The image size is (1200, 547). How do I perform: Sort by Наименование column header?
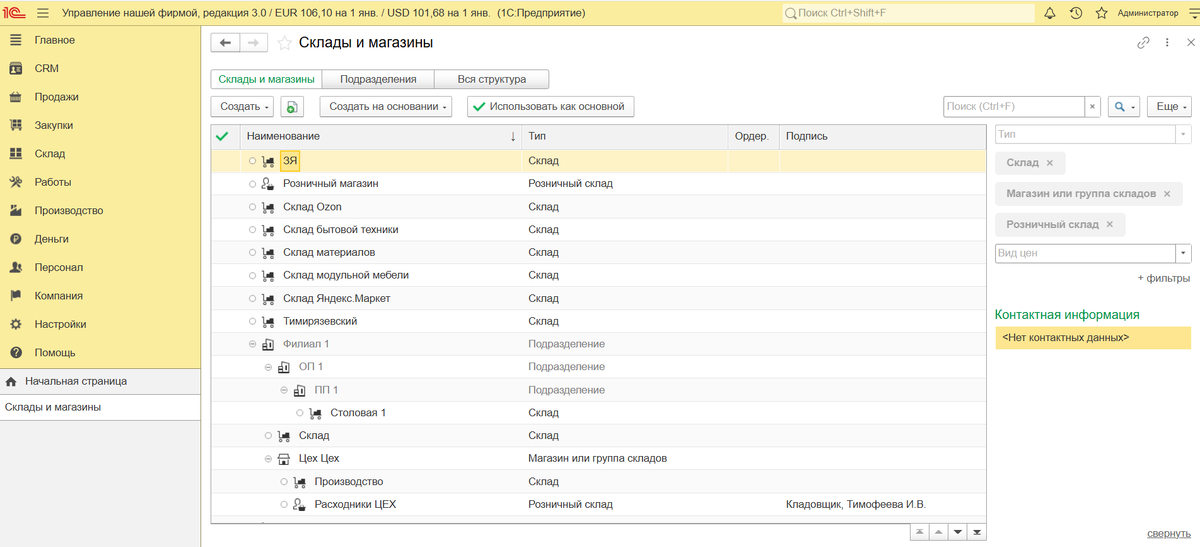(381, 136)
